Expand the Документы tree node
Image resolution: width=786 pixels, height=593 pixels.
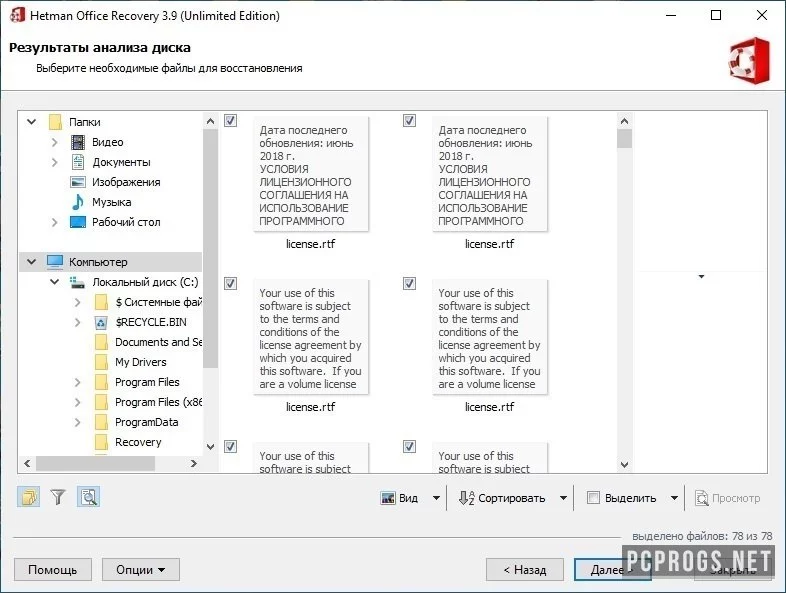click(54, 162)
